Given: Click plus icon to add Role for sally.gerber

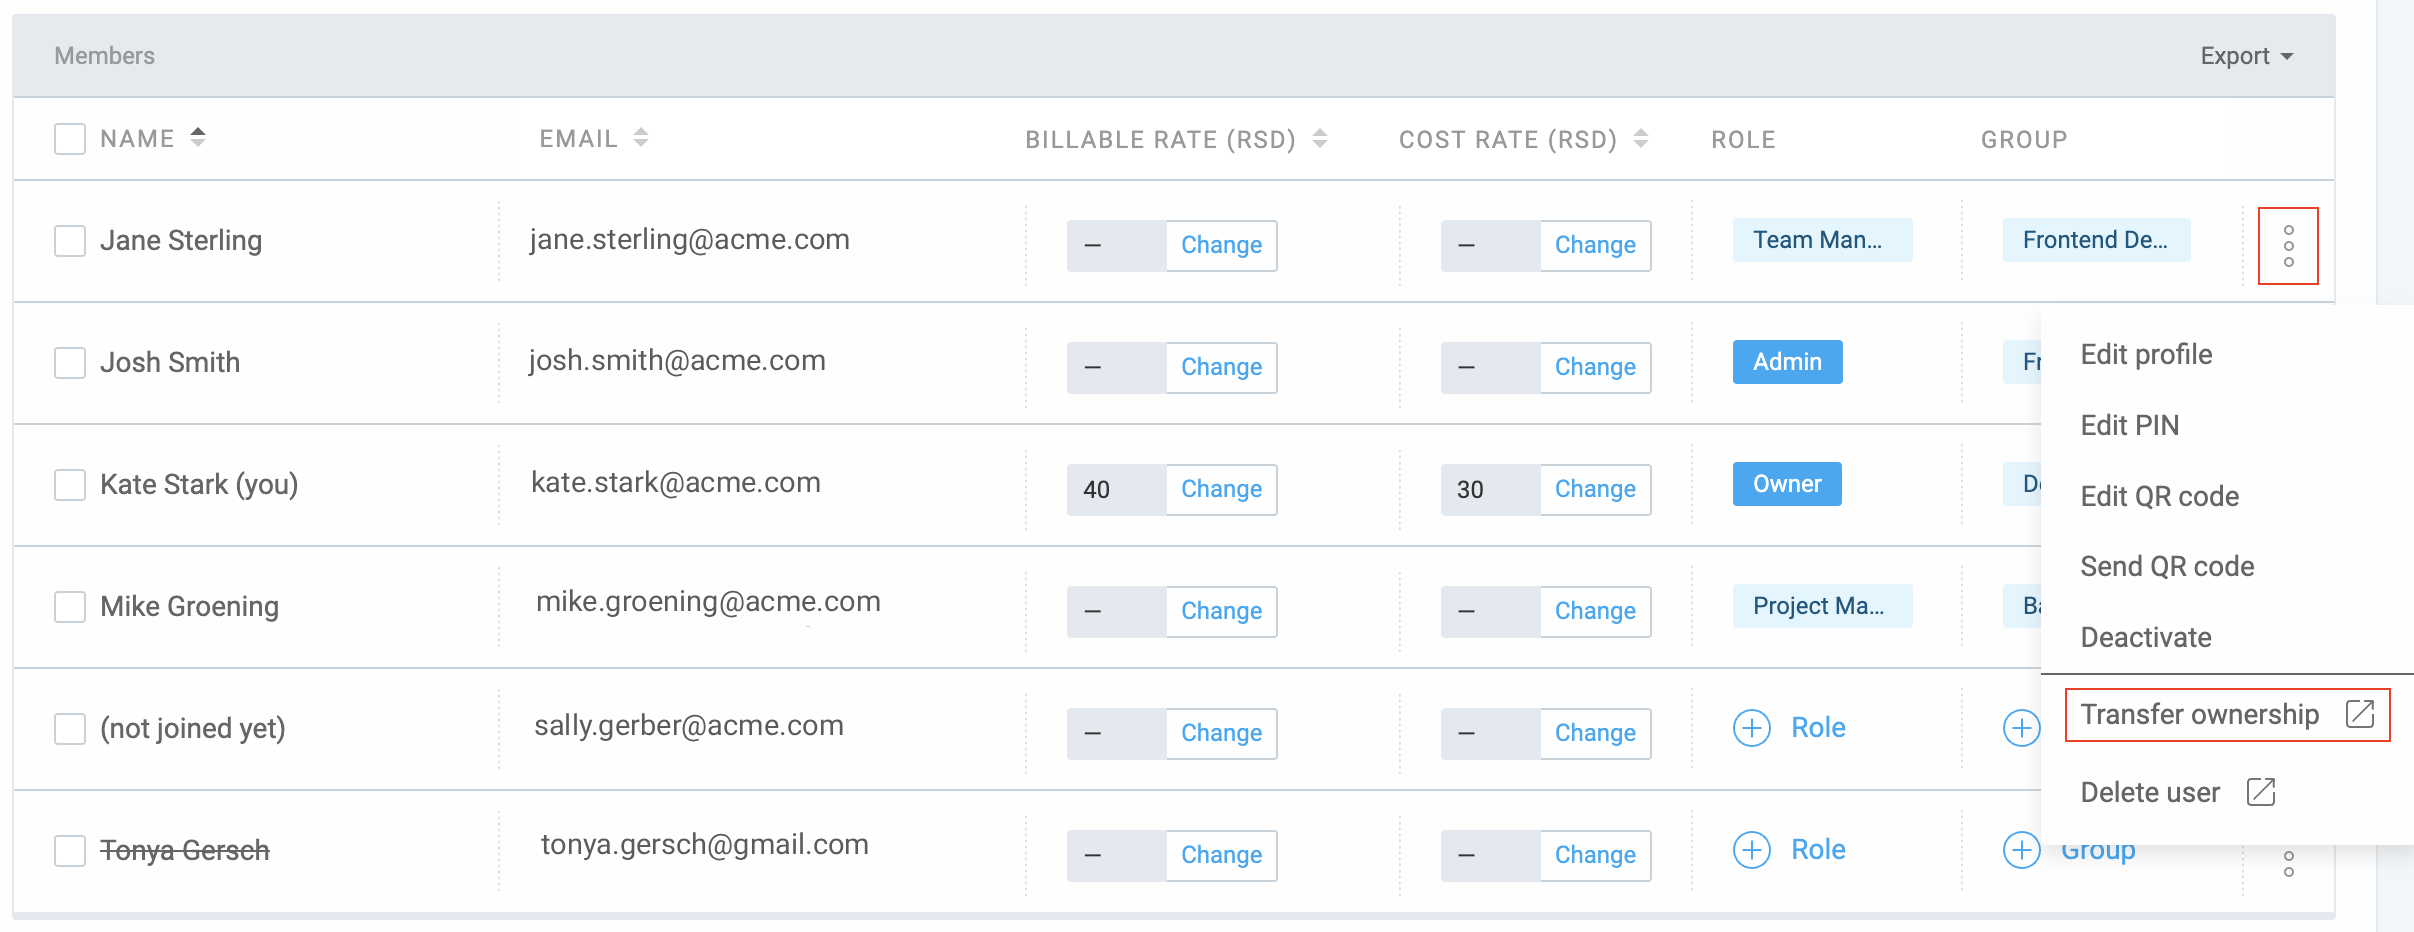Looking at the screenshot, I should click(1751, 728).
